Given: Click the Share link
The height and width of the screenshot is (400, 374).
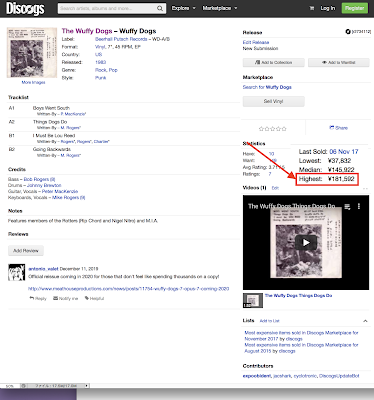Looking at the screenshot, I should [338, 128].
